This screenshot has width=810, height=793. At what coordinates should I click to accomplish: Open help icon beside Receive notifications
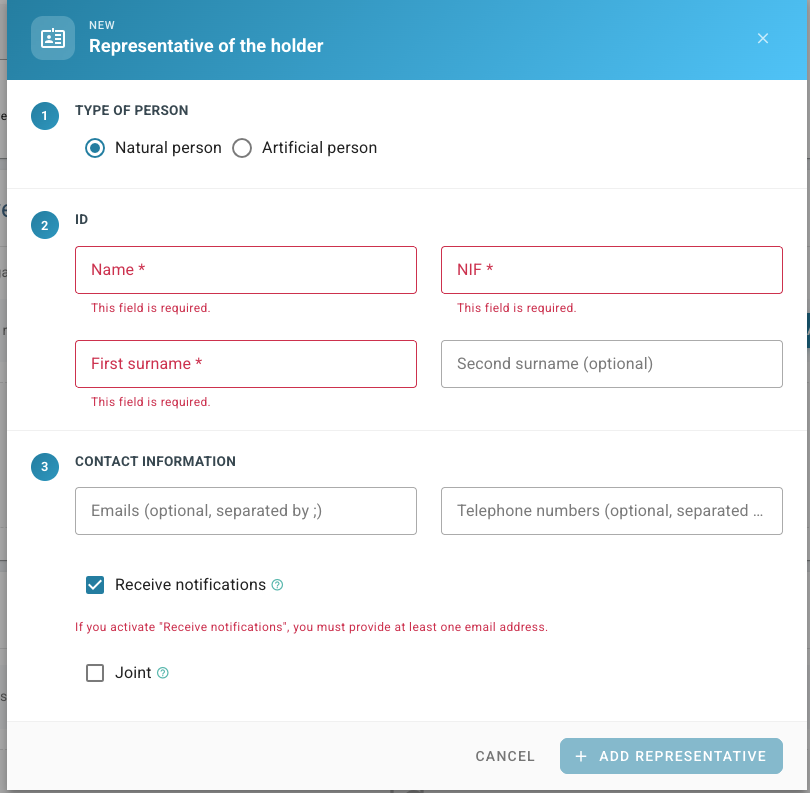[x=277, y=585]
